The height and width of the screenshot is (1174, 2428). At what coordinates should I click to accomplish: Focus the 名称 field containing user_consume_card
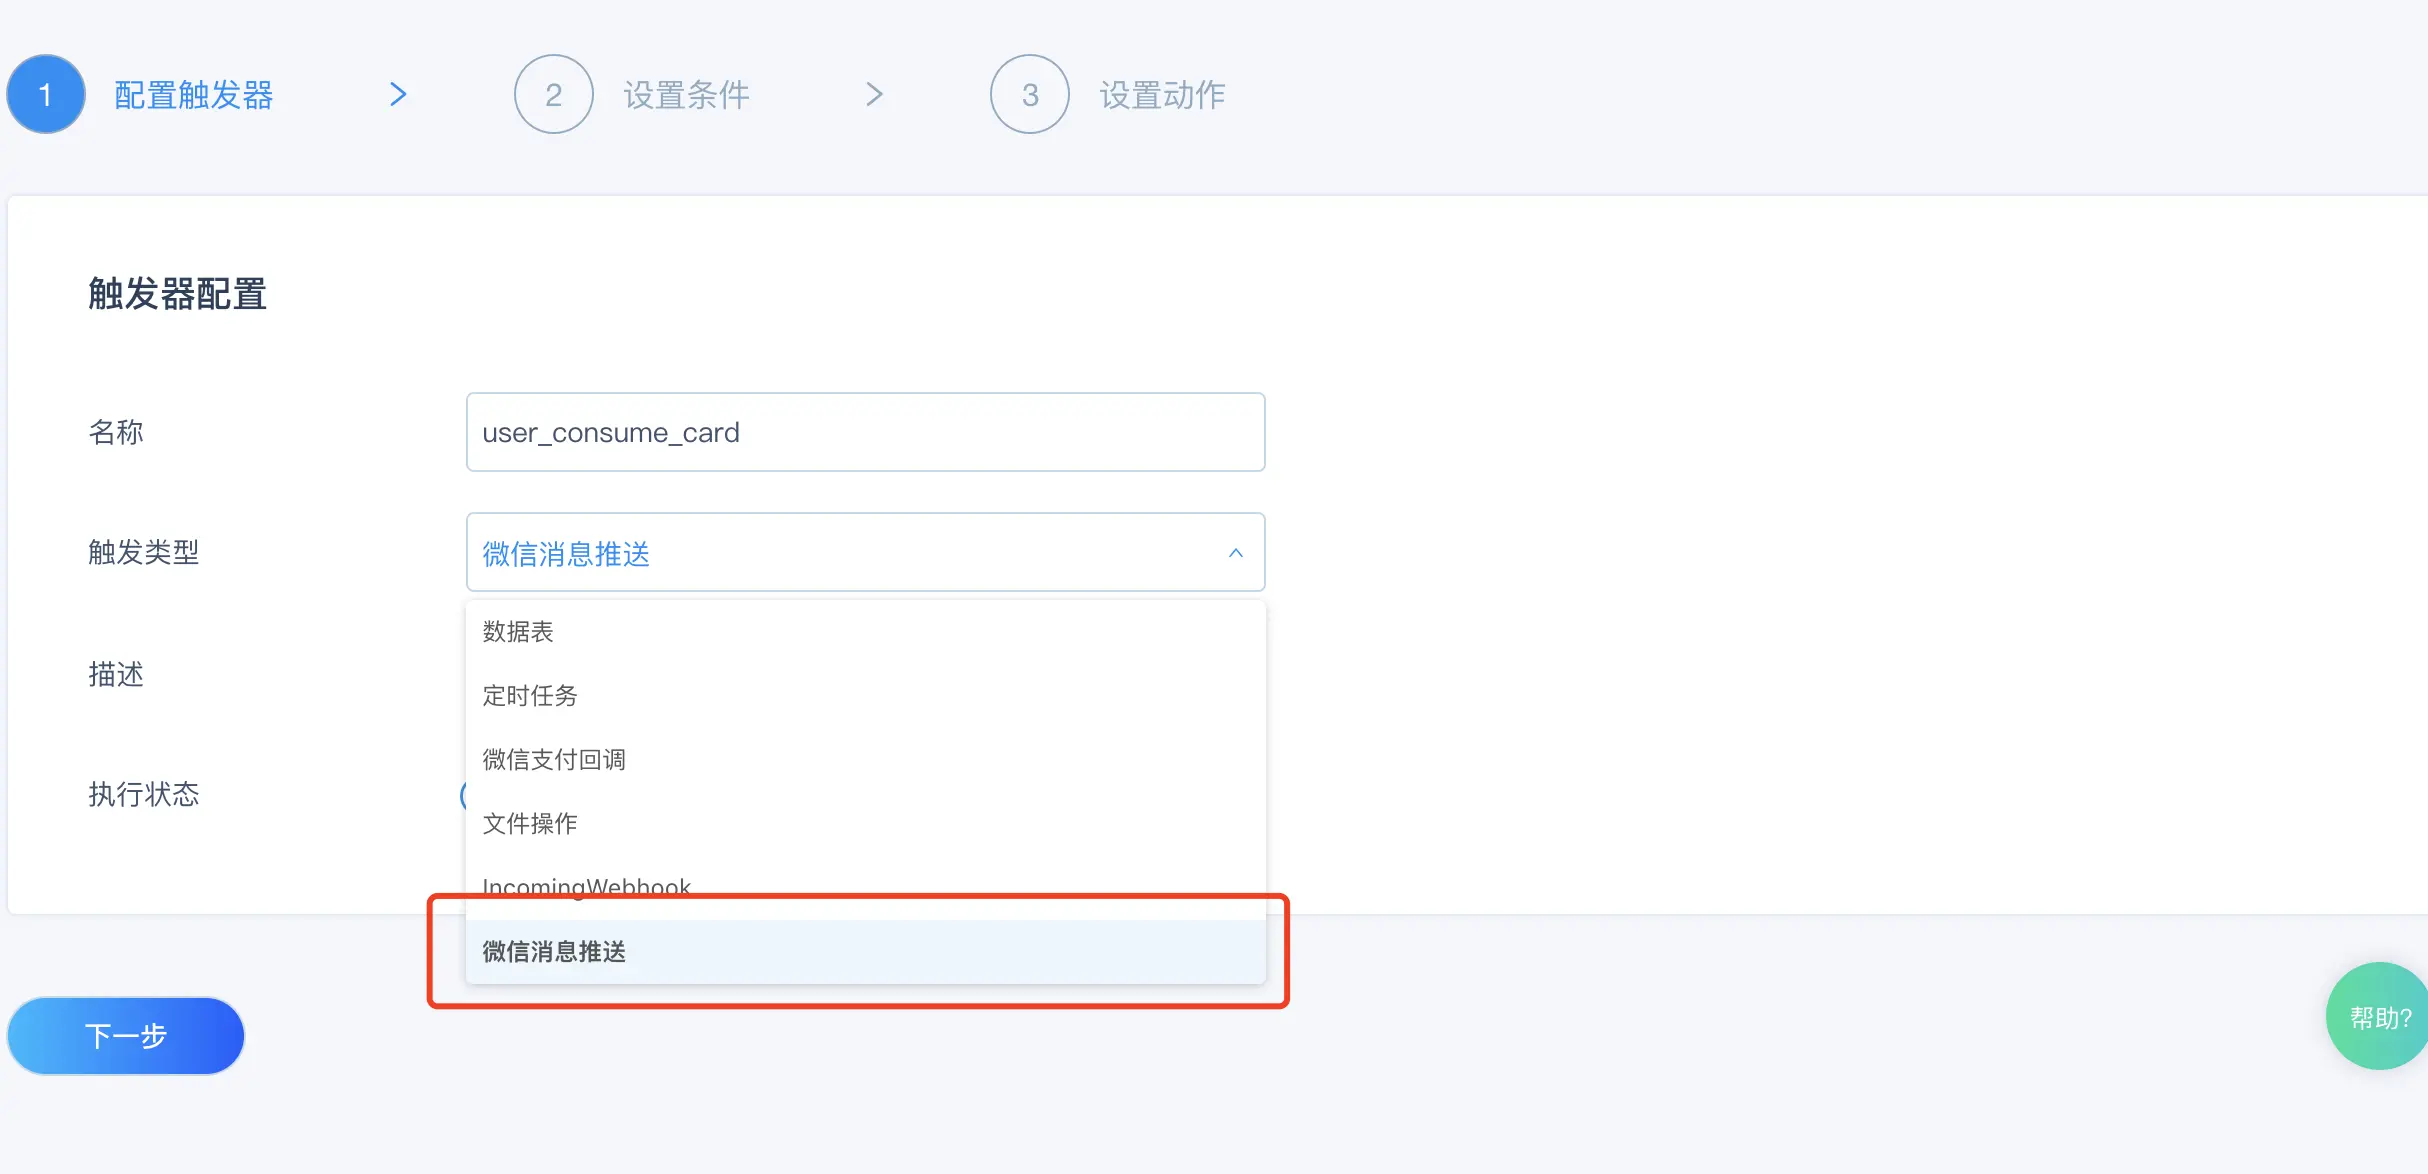(x=865, y=432)
